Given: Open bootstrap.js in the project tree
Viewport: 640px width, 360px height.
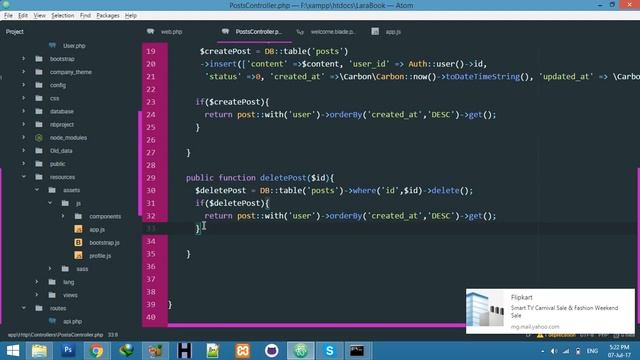Looking at the screenshot, I should [104, 242].
